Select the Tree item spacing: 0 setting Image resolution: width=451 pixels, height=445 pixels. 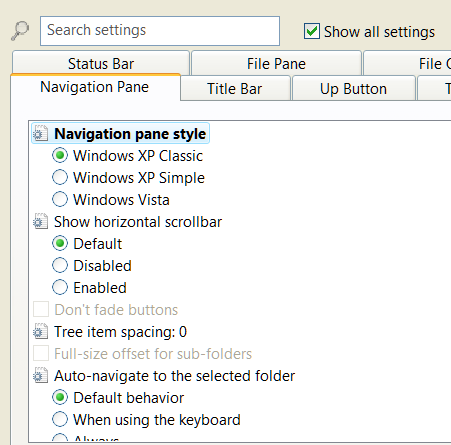[x=120, y=332]
